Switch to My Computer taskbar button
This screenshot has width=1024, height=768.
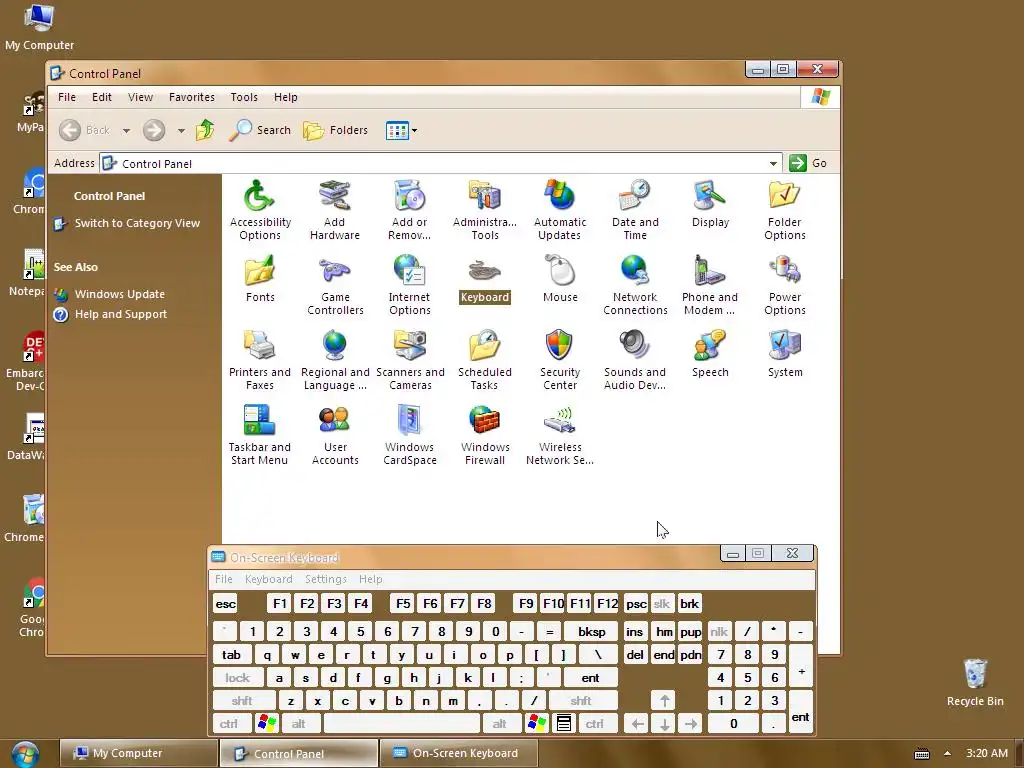pyautogui.click(x=138, y=753)
